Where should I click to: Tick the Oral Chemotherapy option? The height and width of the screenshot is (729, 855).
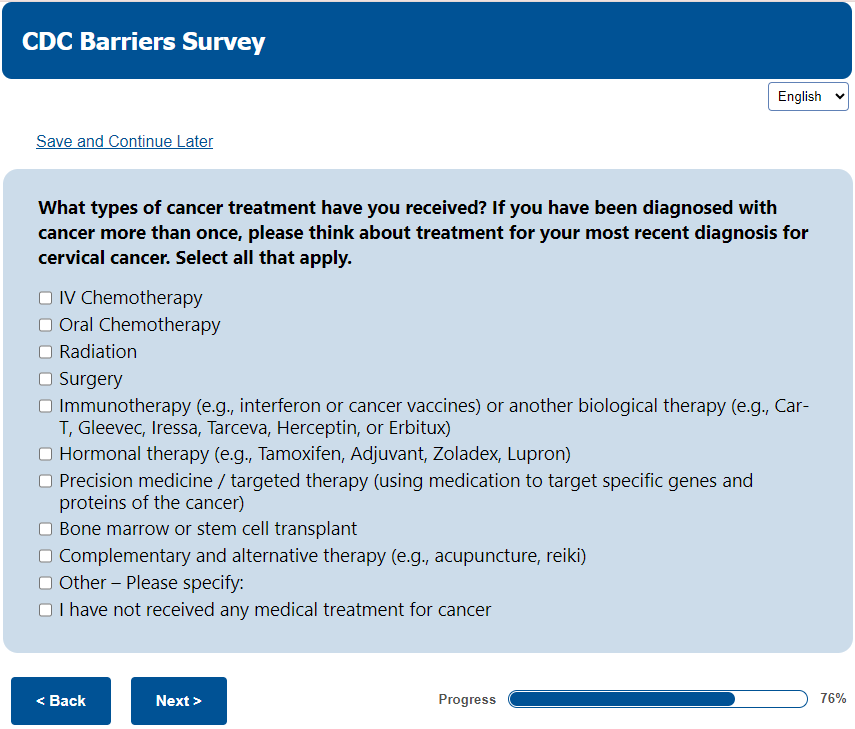[45, 325]
